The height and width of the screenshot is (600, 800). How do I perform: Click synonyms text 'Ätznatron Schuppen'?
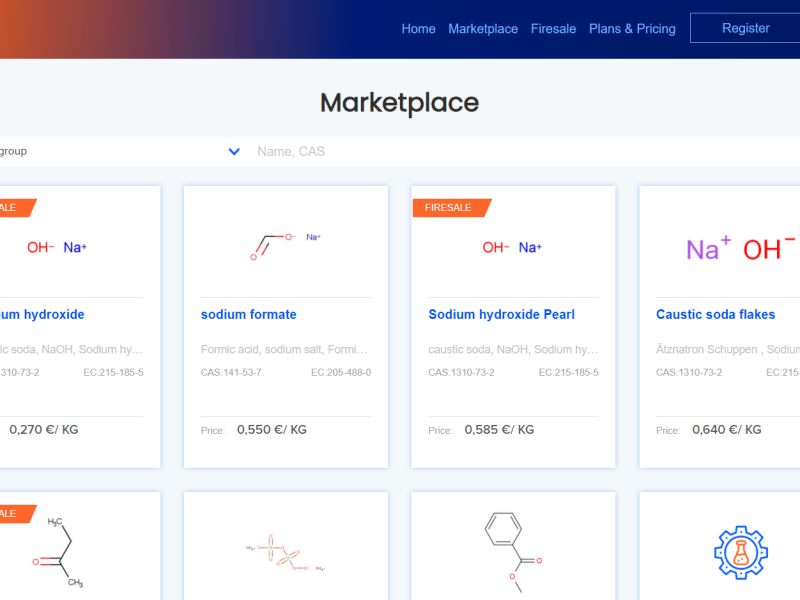click(707, 349)
